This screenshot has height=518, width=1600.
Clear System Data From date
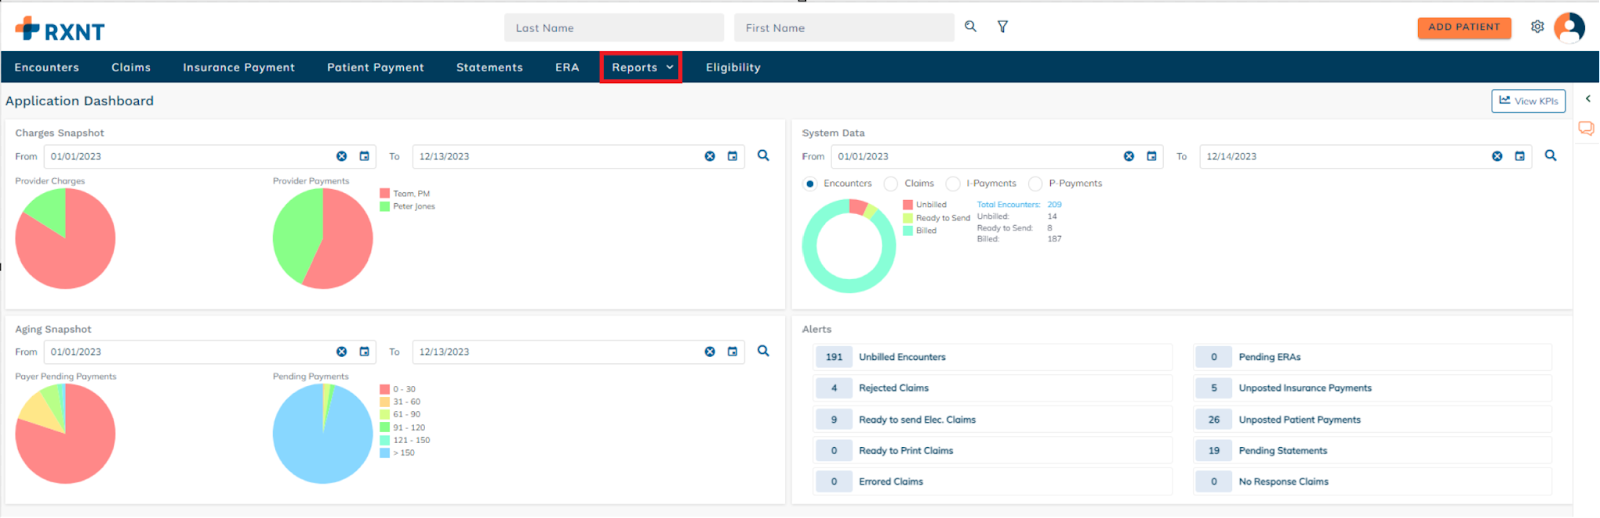tap(1129, 156)
